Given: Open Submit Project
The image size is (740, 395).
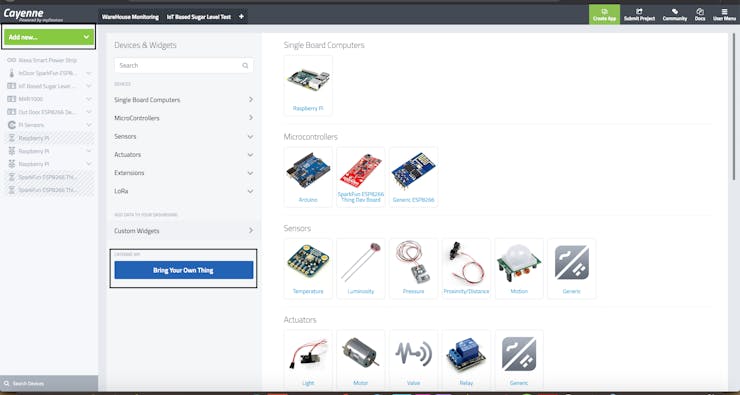Looking at the screenshot, I should click(639, 15).
